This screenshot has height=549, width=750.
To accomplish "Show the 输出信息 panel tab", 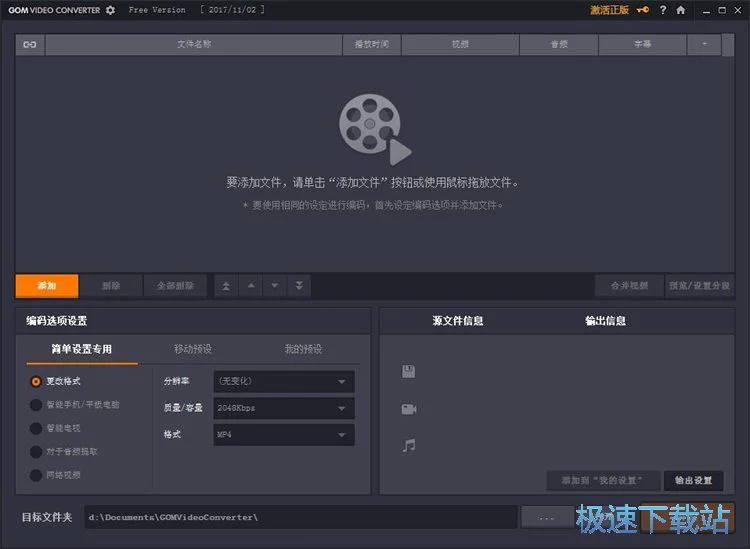I will (606, 321).
